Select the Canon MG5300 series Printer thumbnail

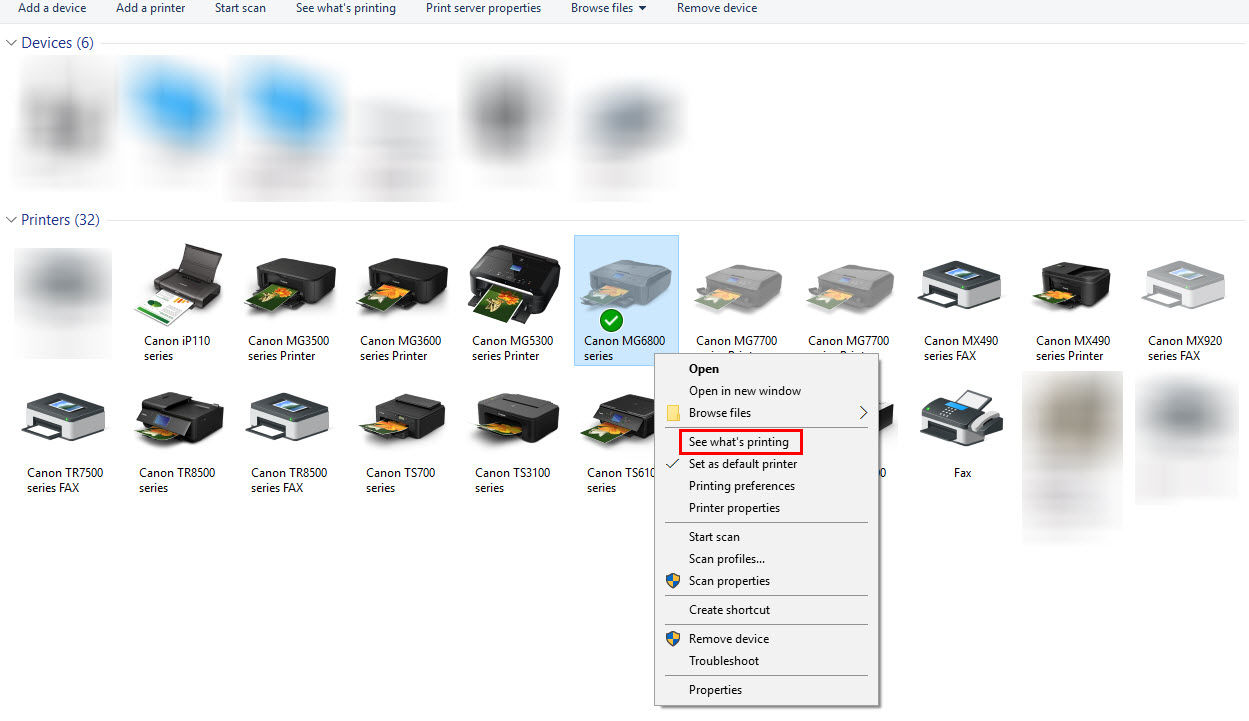513,283
